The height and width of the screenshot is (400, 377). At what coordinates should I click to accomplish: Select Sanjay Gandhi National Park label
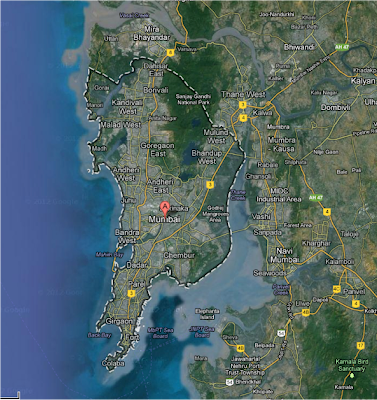pyautogui.click(x=193, y=99)
